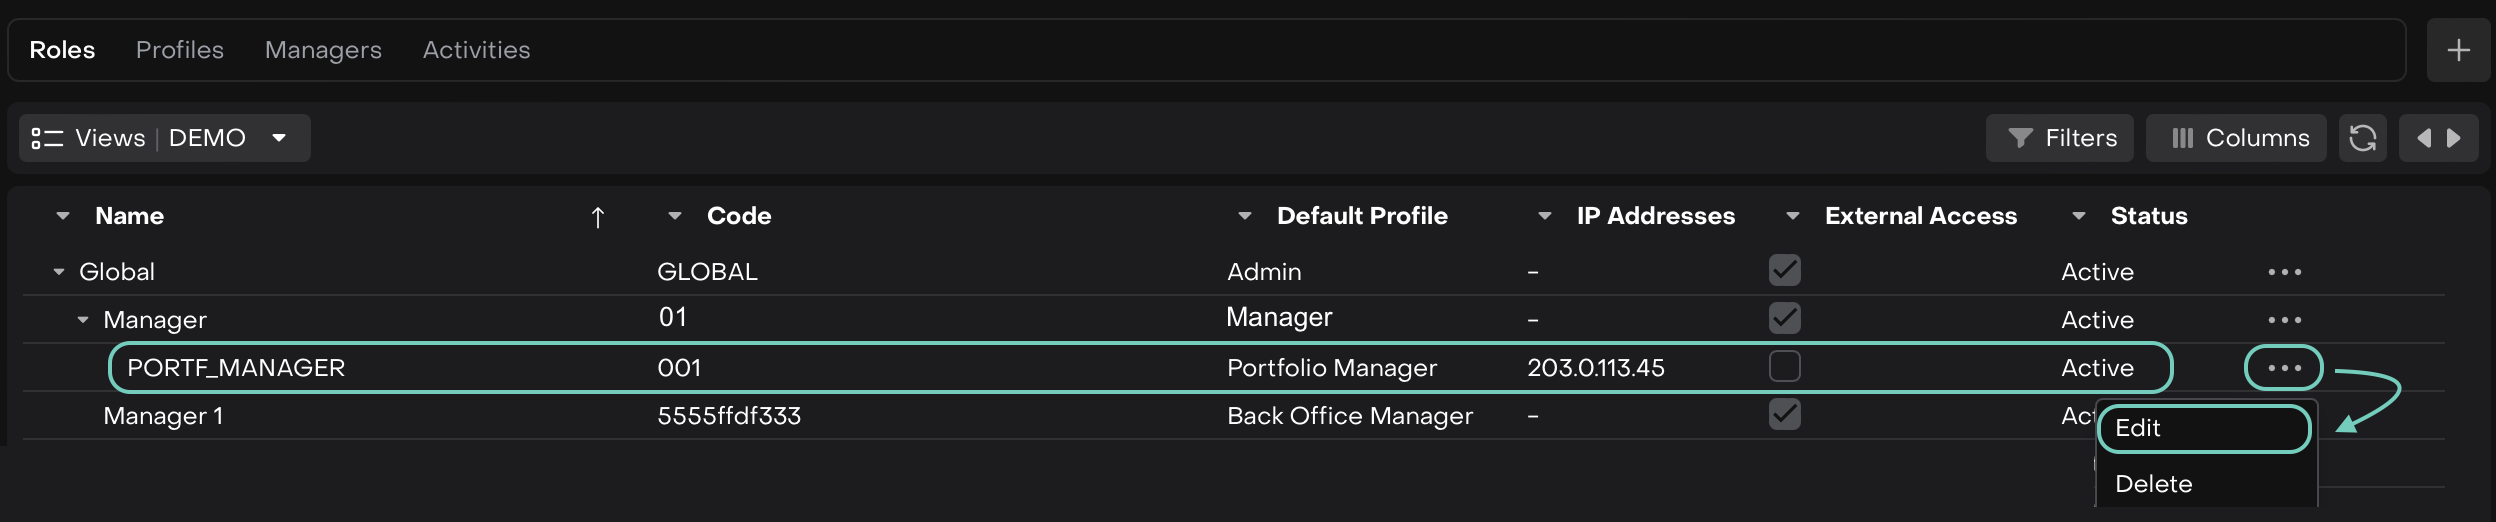Open the Code column header menu arrow
Screen dimensions: 2496x522
click(675, 216)
